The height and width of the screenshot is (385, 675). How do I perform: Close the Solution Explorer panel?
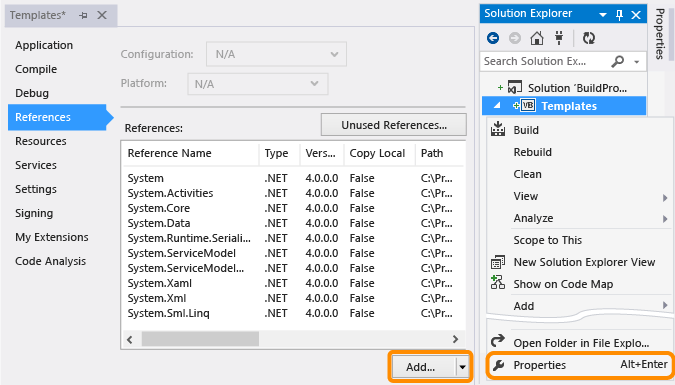(636, 15)
